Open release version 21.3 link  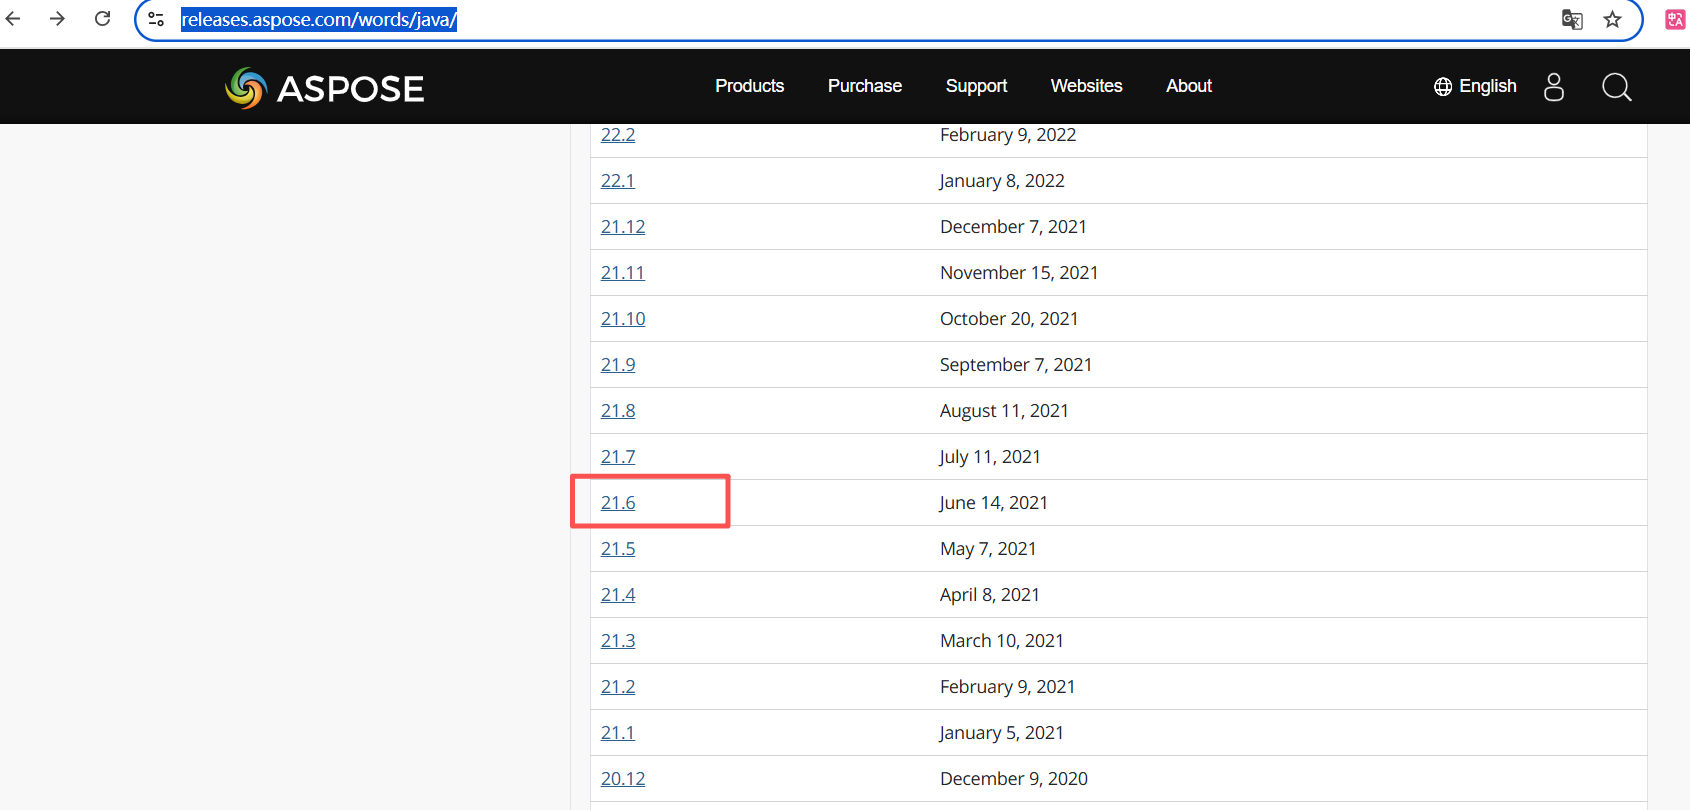tap(618, 641)
